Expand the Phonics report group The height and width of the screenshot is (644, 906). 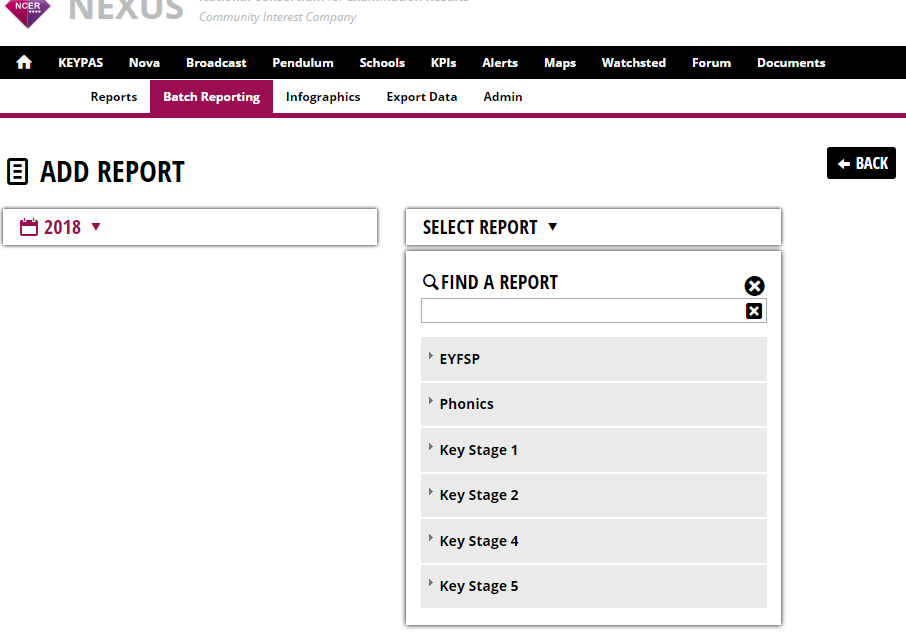click(x=593, y=404)
